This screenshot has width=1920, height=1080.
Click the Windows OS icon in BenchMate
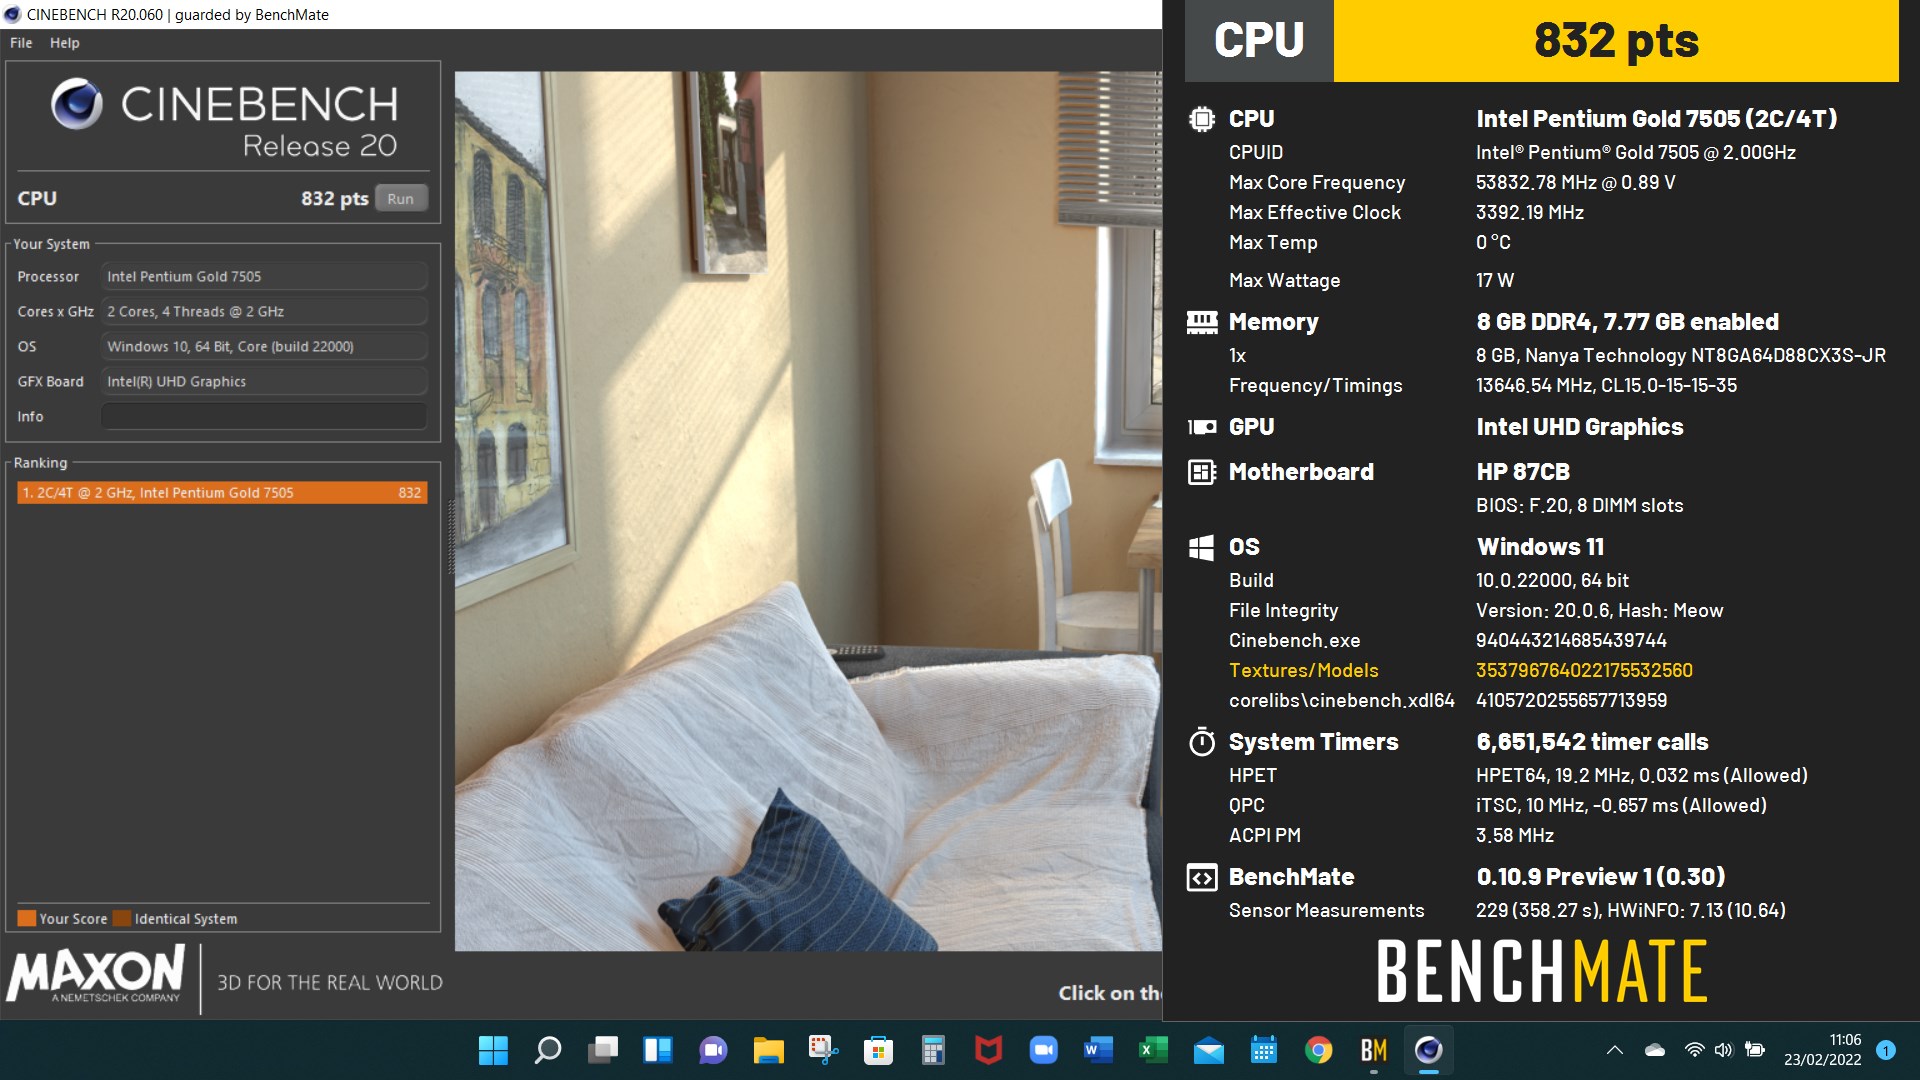[1201, 547]
